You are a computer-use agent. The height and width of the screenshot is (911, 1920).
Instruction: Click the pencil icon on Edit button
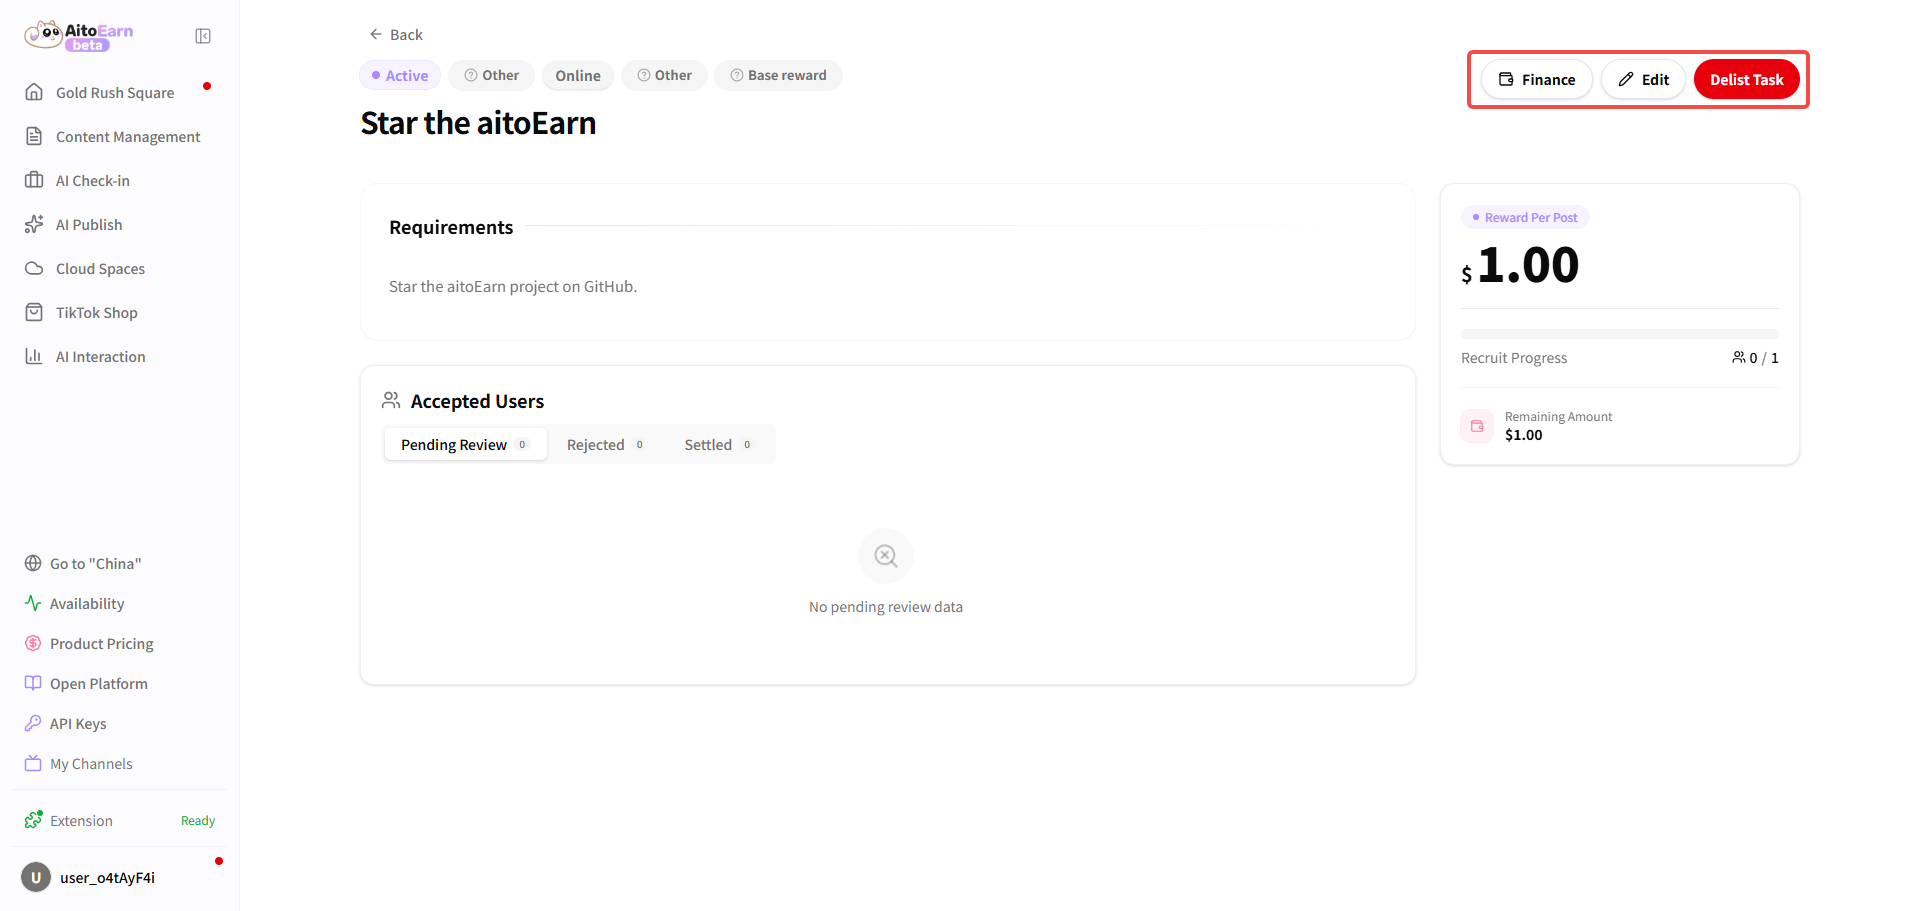1626,79
